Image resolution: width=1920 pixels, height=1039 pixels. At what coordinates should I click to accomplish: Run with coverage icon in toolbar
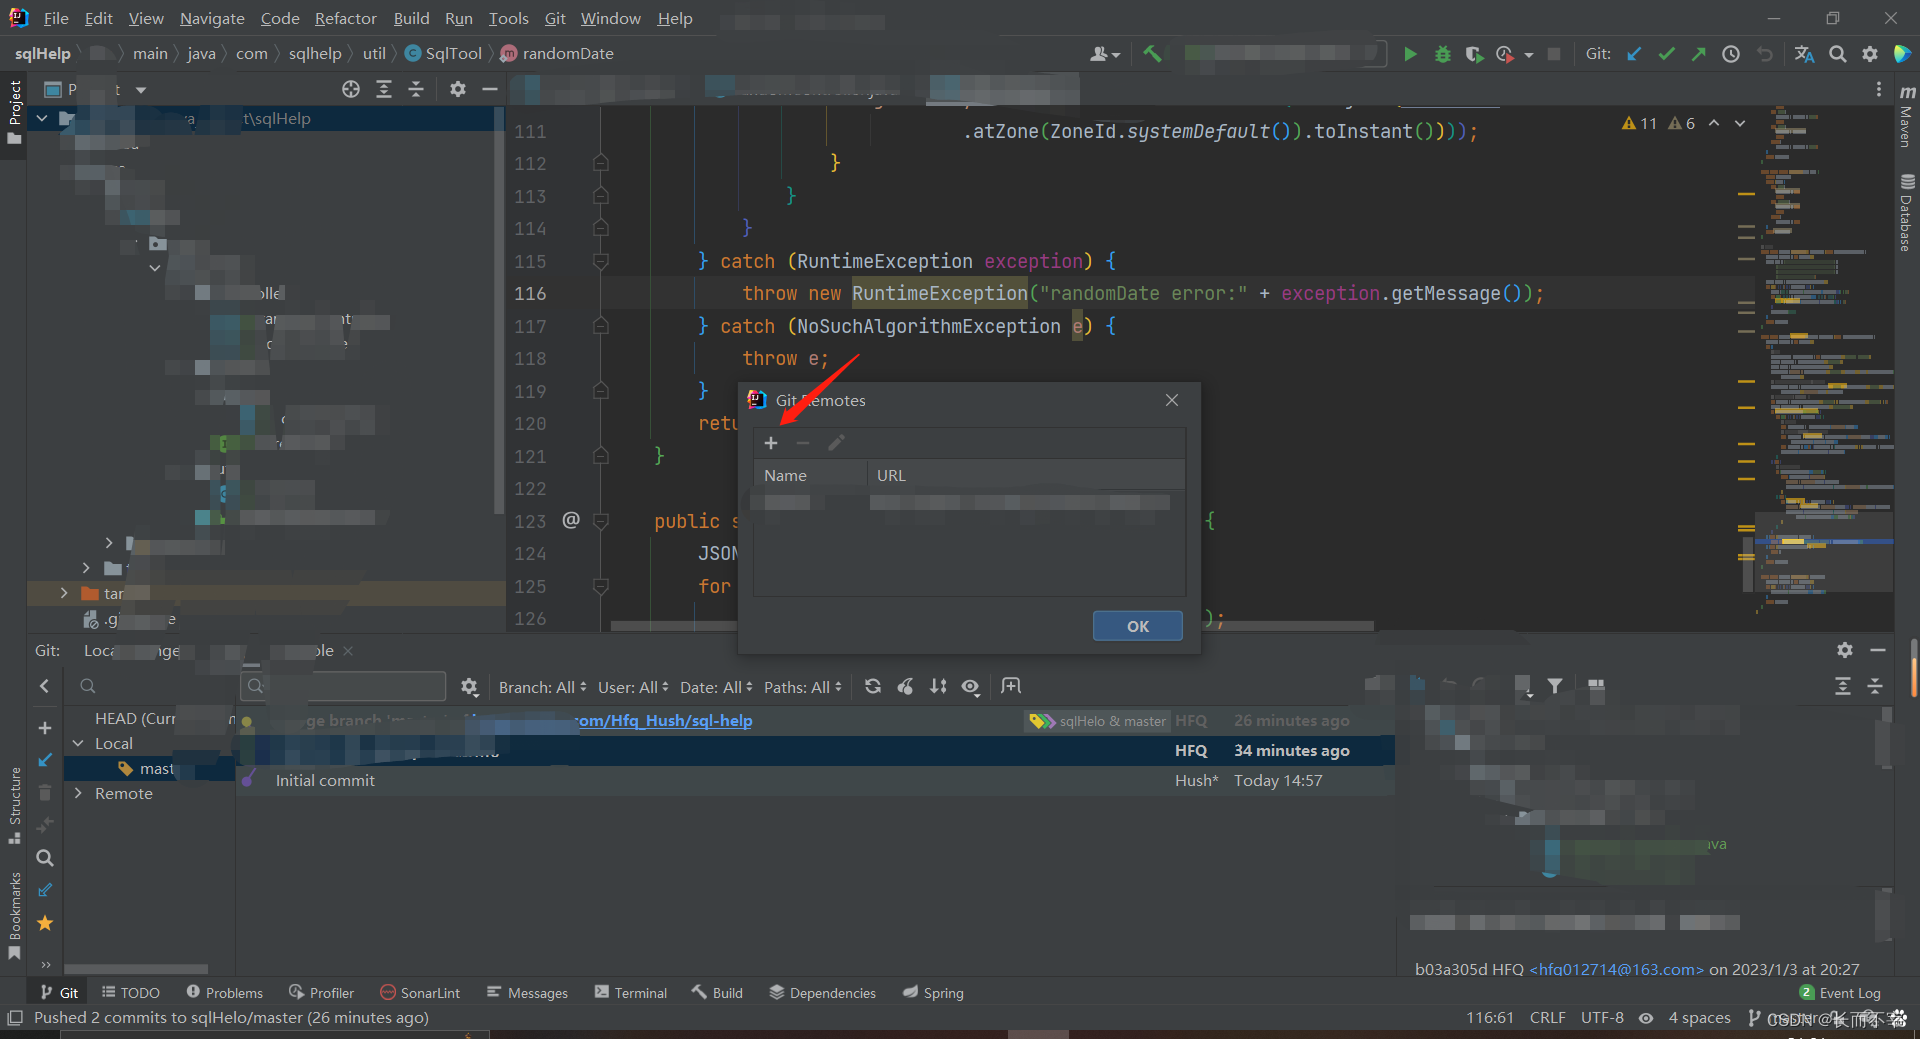point(1473,54)
